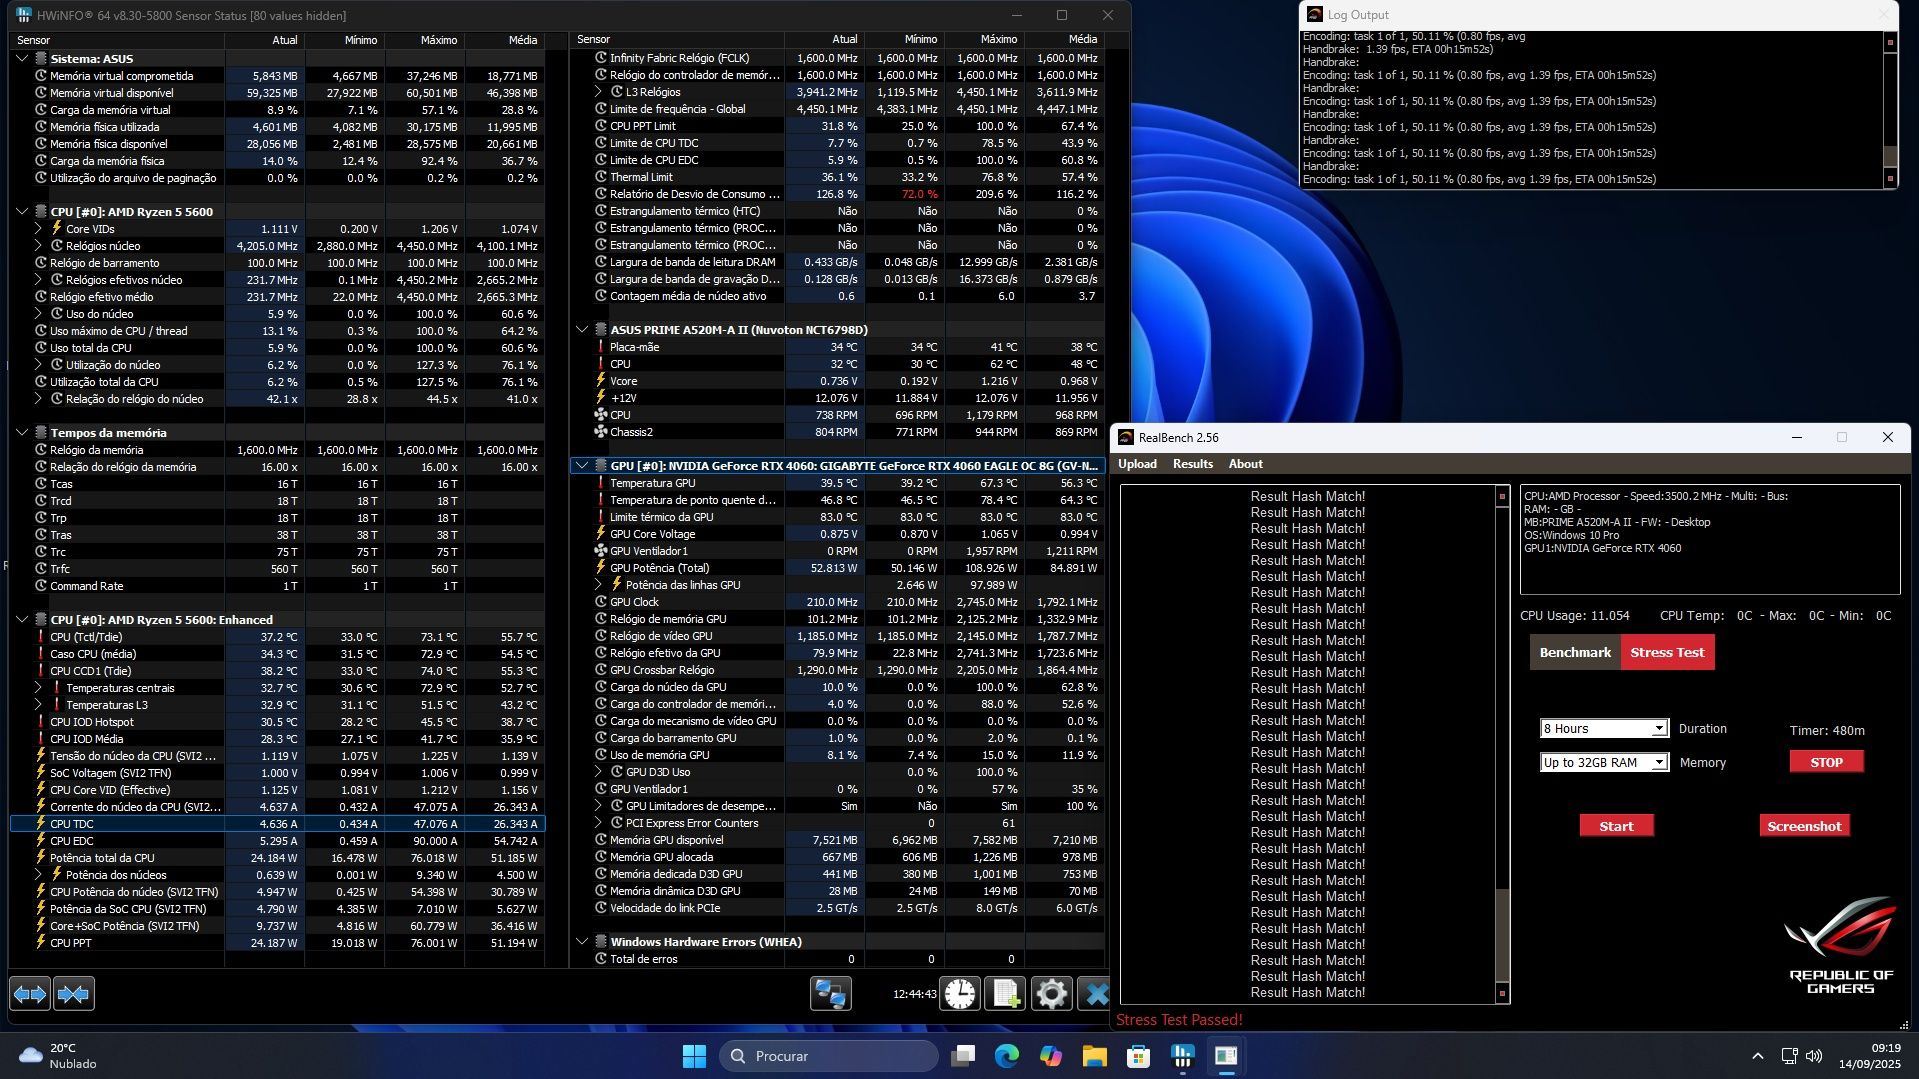The image size is (1919, 1079).
Task: Collapse the CPU [#0]: AMD Ryzen 5 5600 group
Action: click(22, 212)
